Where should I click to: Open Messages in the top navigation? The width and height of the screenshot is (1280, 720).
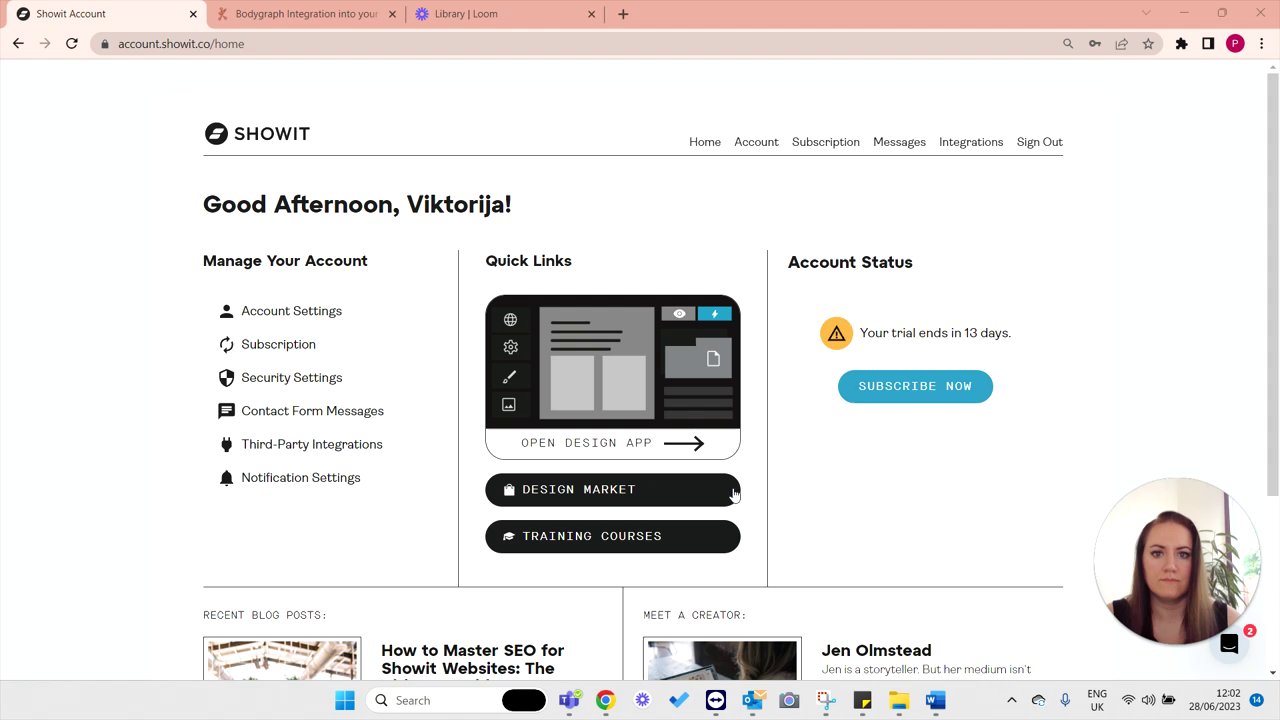point(899,142)
